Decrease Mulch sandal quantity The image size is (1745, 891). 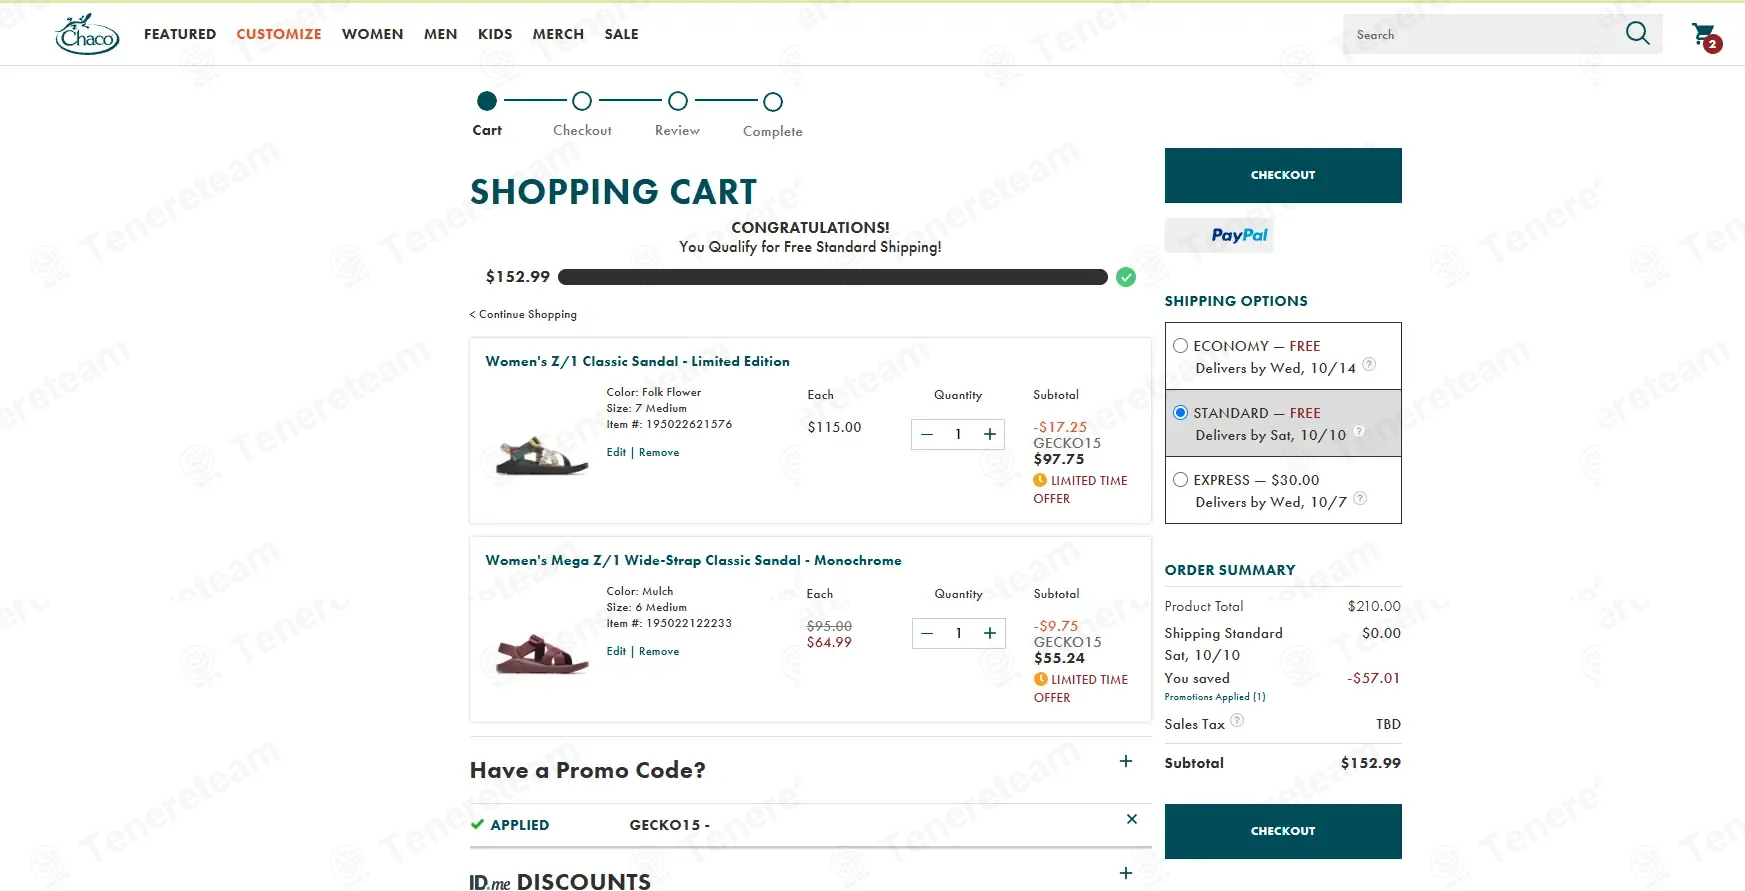point(927,633)
